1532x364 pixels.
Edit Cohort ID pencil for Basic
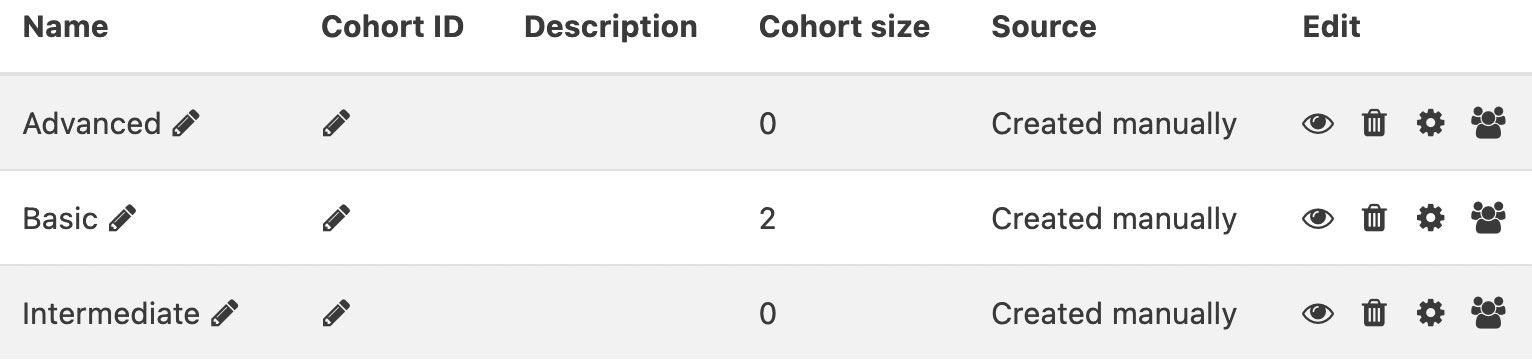point(337,218)
